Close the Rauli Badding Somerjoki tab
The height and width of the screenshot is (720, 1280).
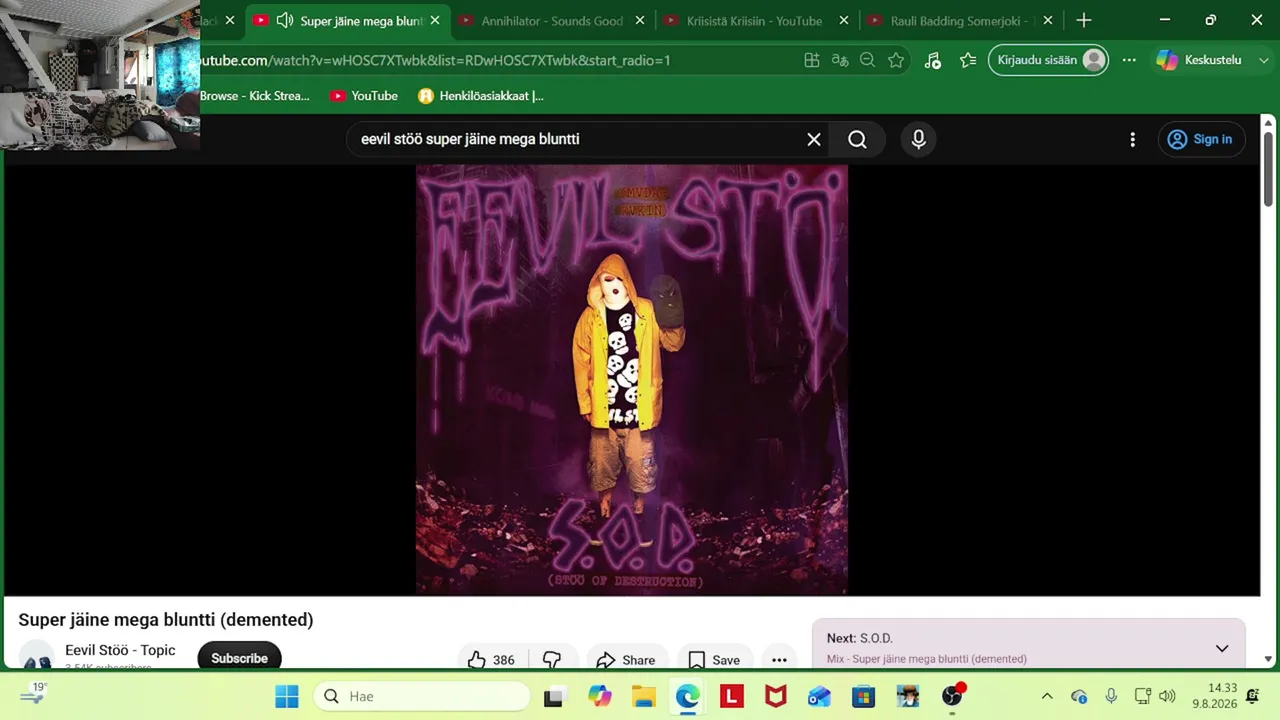click(x=1048, y=20)
